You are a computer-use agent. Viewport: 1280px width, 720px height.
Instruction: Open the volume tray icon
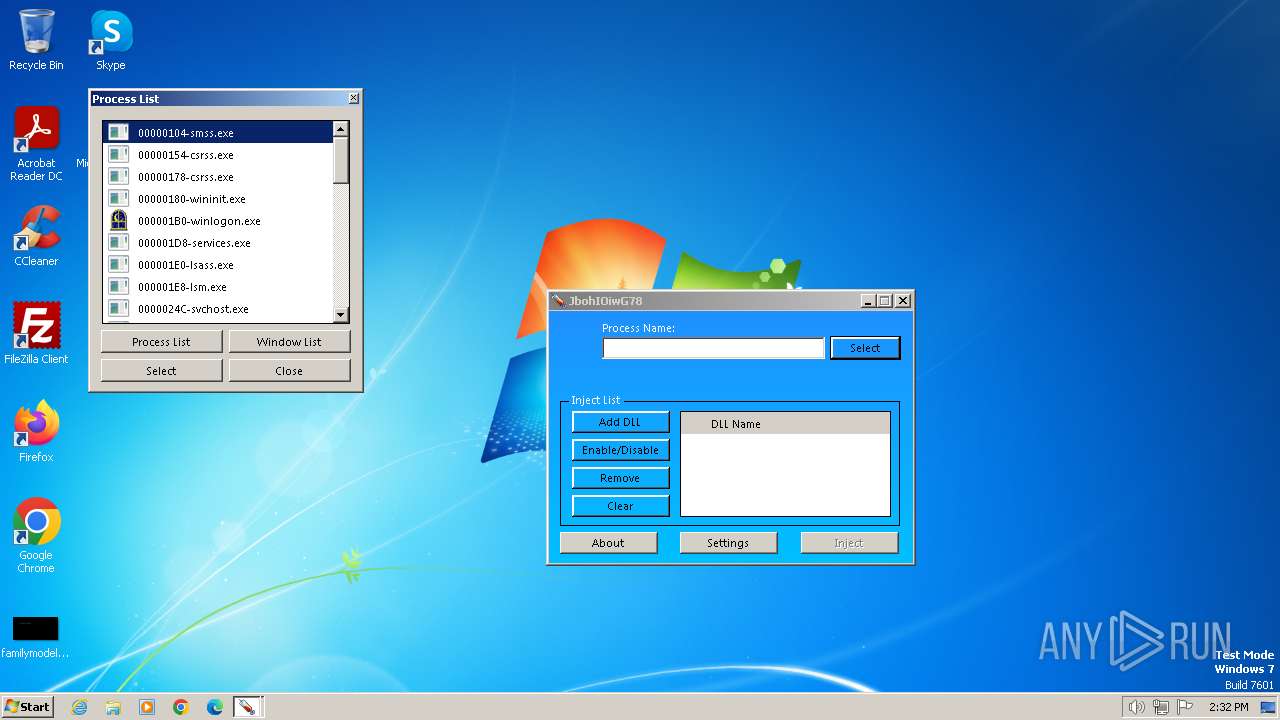tap(1137, 707)
